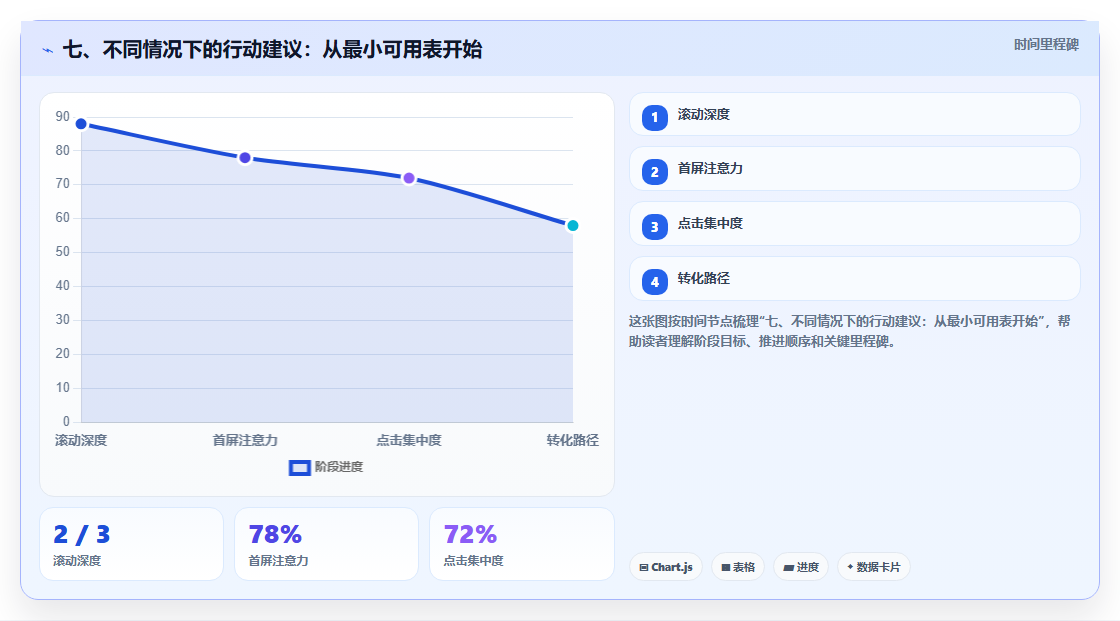Select the 首屏注意力 data point on the chart
Image resolution: width=1120 pixels, height=621 pixels.
tap(245, 158)
